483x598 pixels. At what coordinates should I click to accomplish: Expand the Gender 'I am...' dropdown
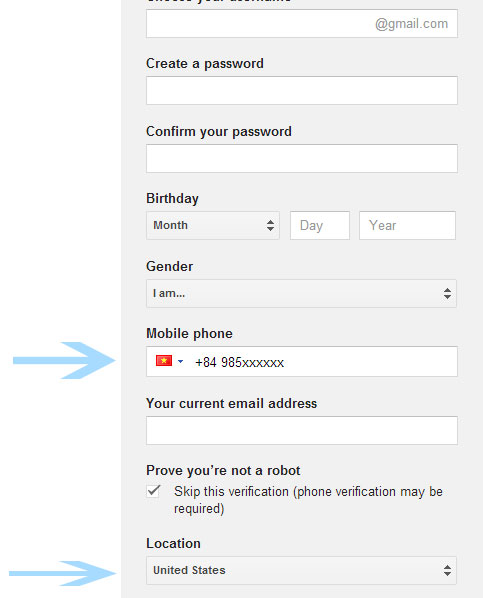301,293
